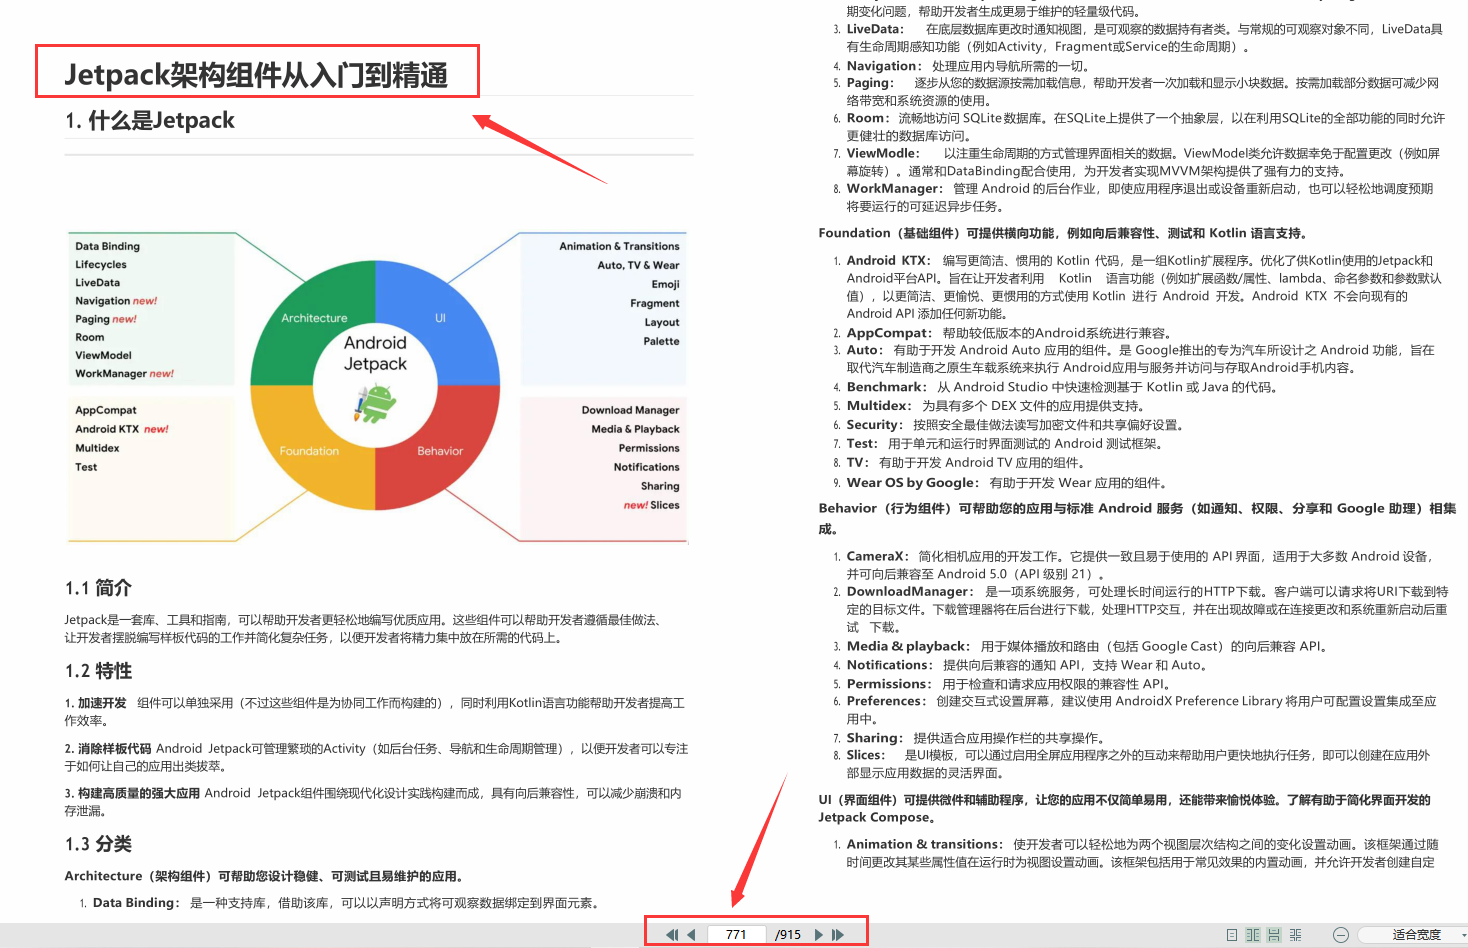Click Emoji in the diagram's UI list
Screen dimensions: 1468x948
[x=665, y=284]
